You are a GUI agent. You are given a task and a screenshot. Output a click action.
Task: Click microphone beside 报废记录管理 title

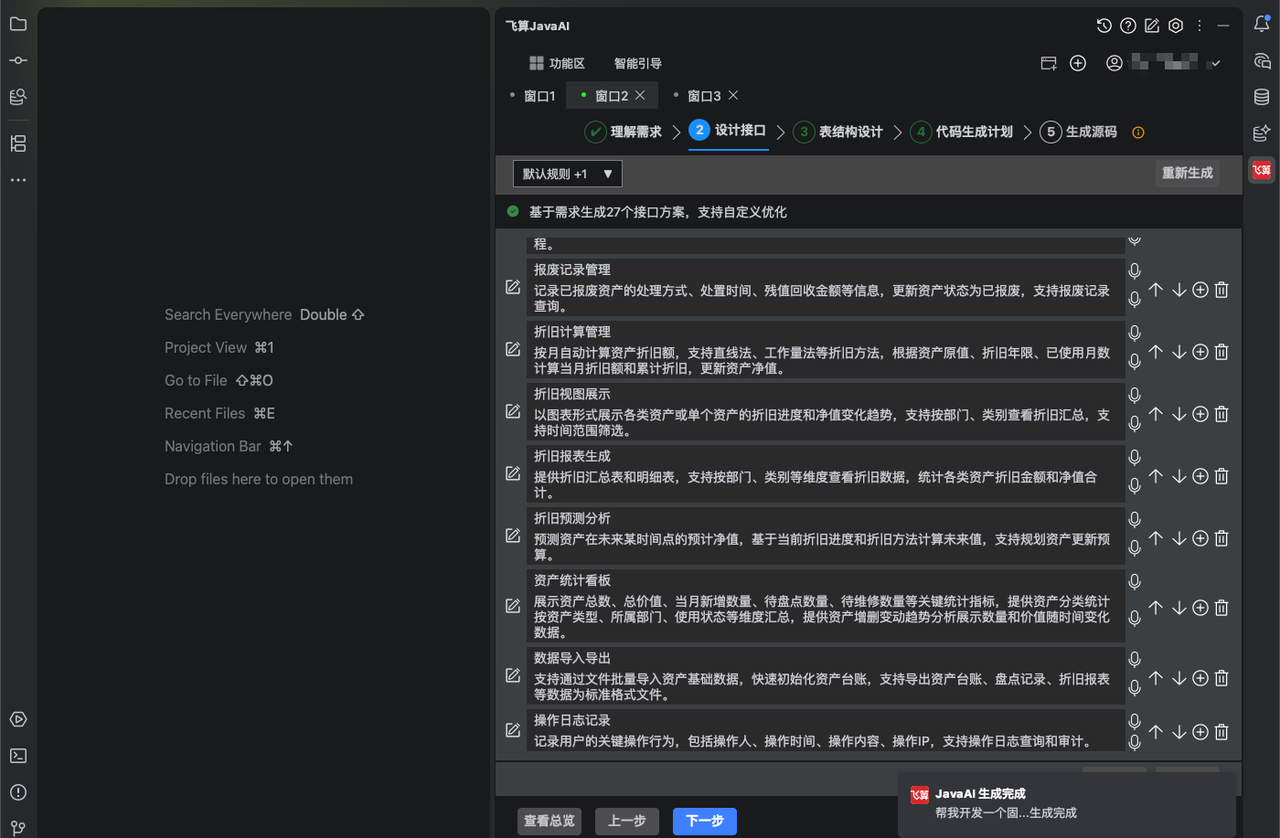click(x=1134, y=270)
